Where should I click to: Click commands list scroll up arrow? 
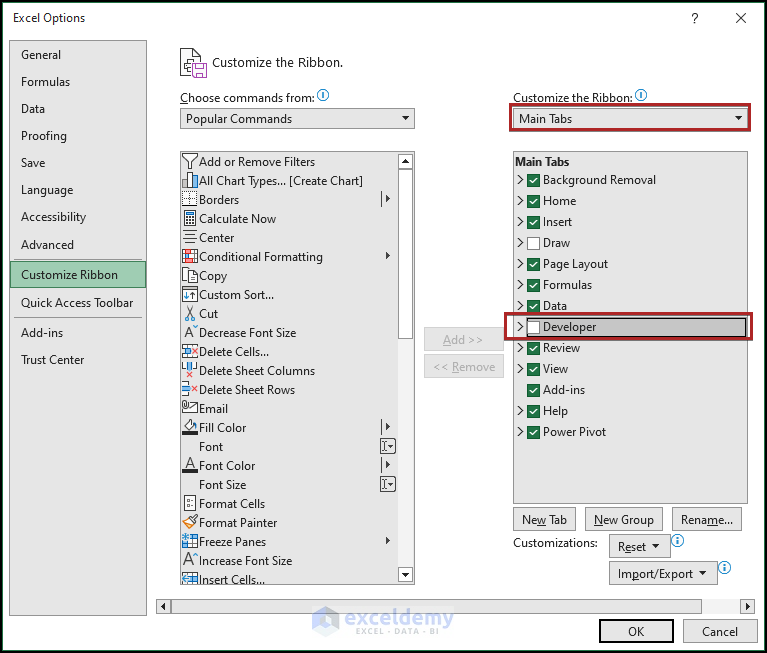click(x=406, y=161)
